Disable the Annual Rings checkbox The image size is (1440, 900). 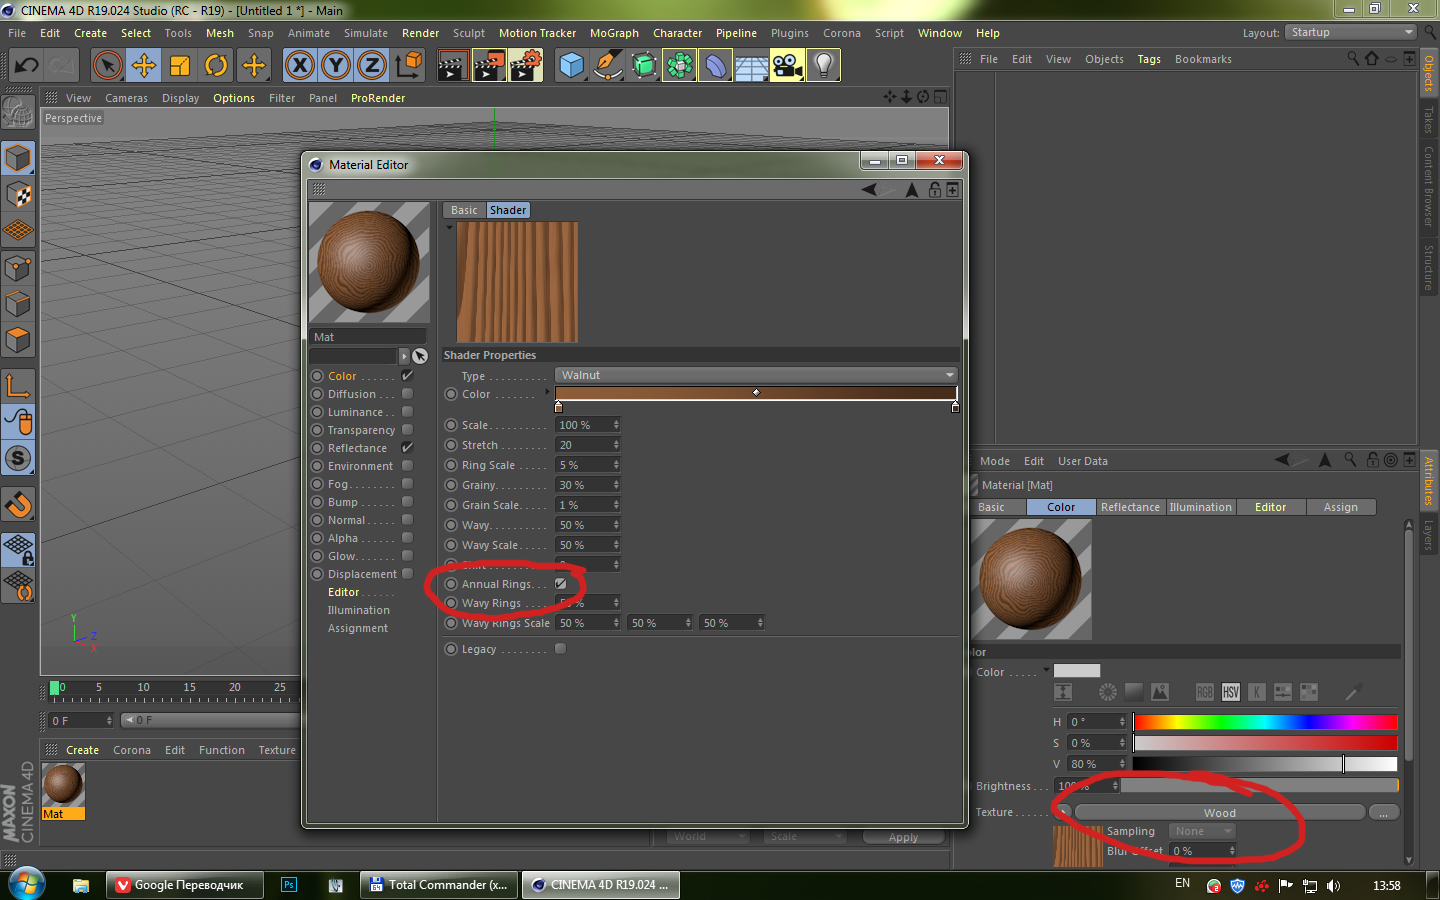click(561, 584)
